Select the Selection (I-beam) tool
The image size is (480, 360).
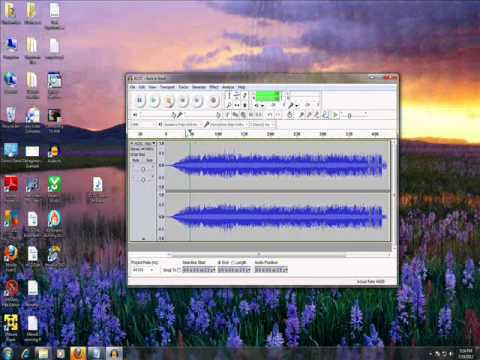click(229, 96)
